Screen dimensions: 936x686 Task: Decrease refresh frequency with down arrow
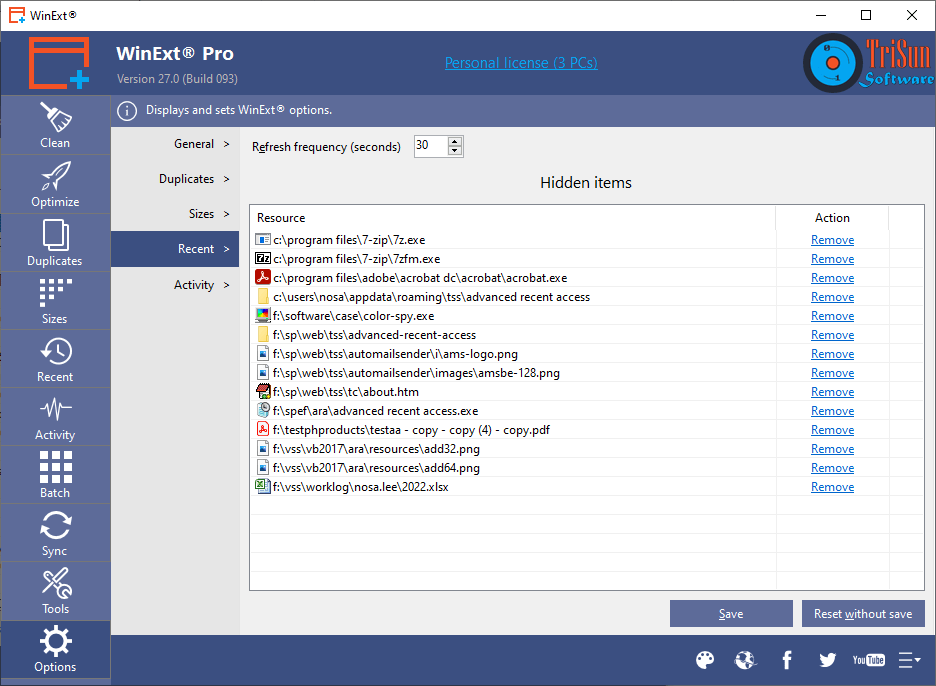pyautogui.click(x=455, y=150)
